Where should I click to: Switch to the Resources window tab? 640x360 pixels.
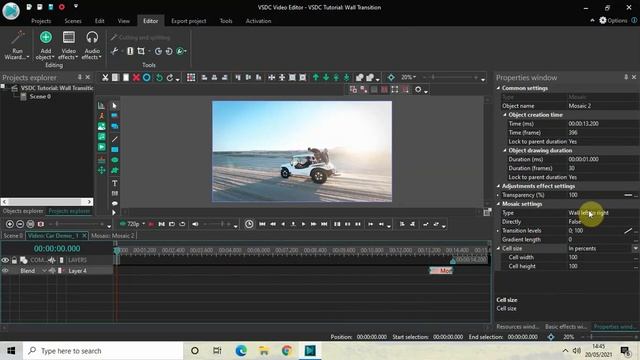(x=518, y=327)
